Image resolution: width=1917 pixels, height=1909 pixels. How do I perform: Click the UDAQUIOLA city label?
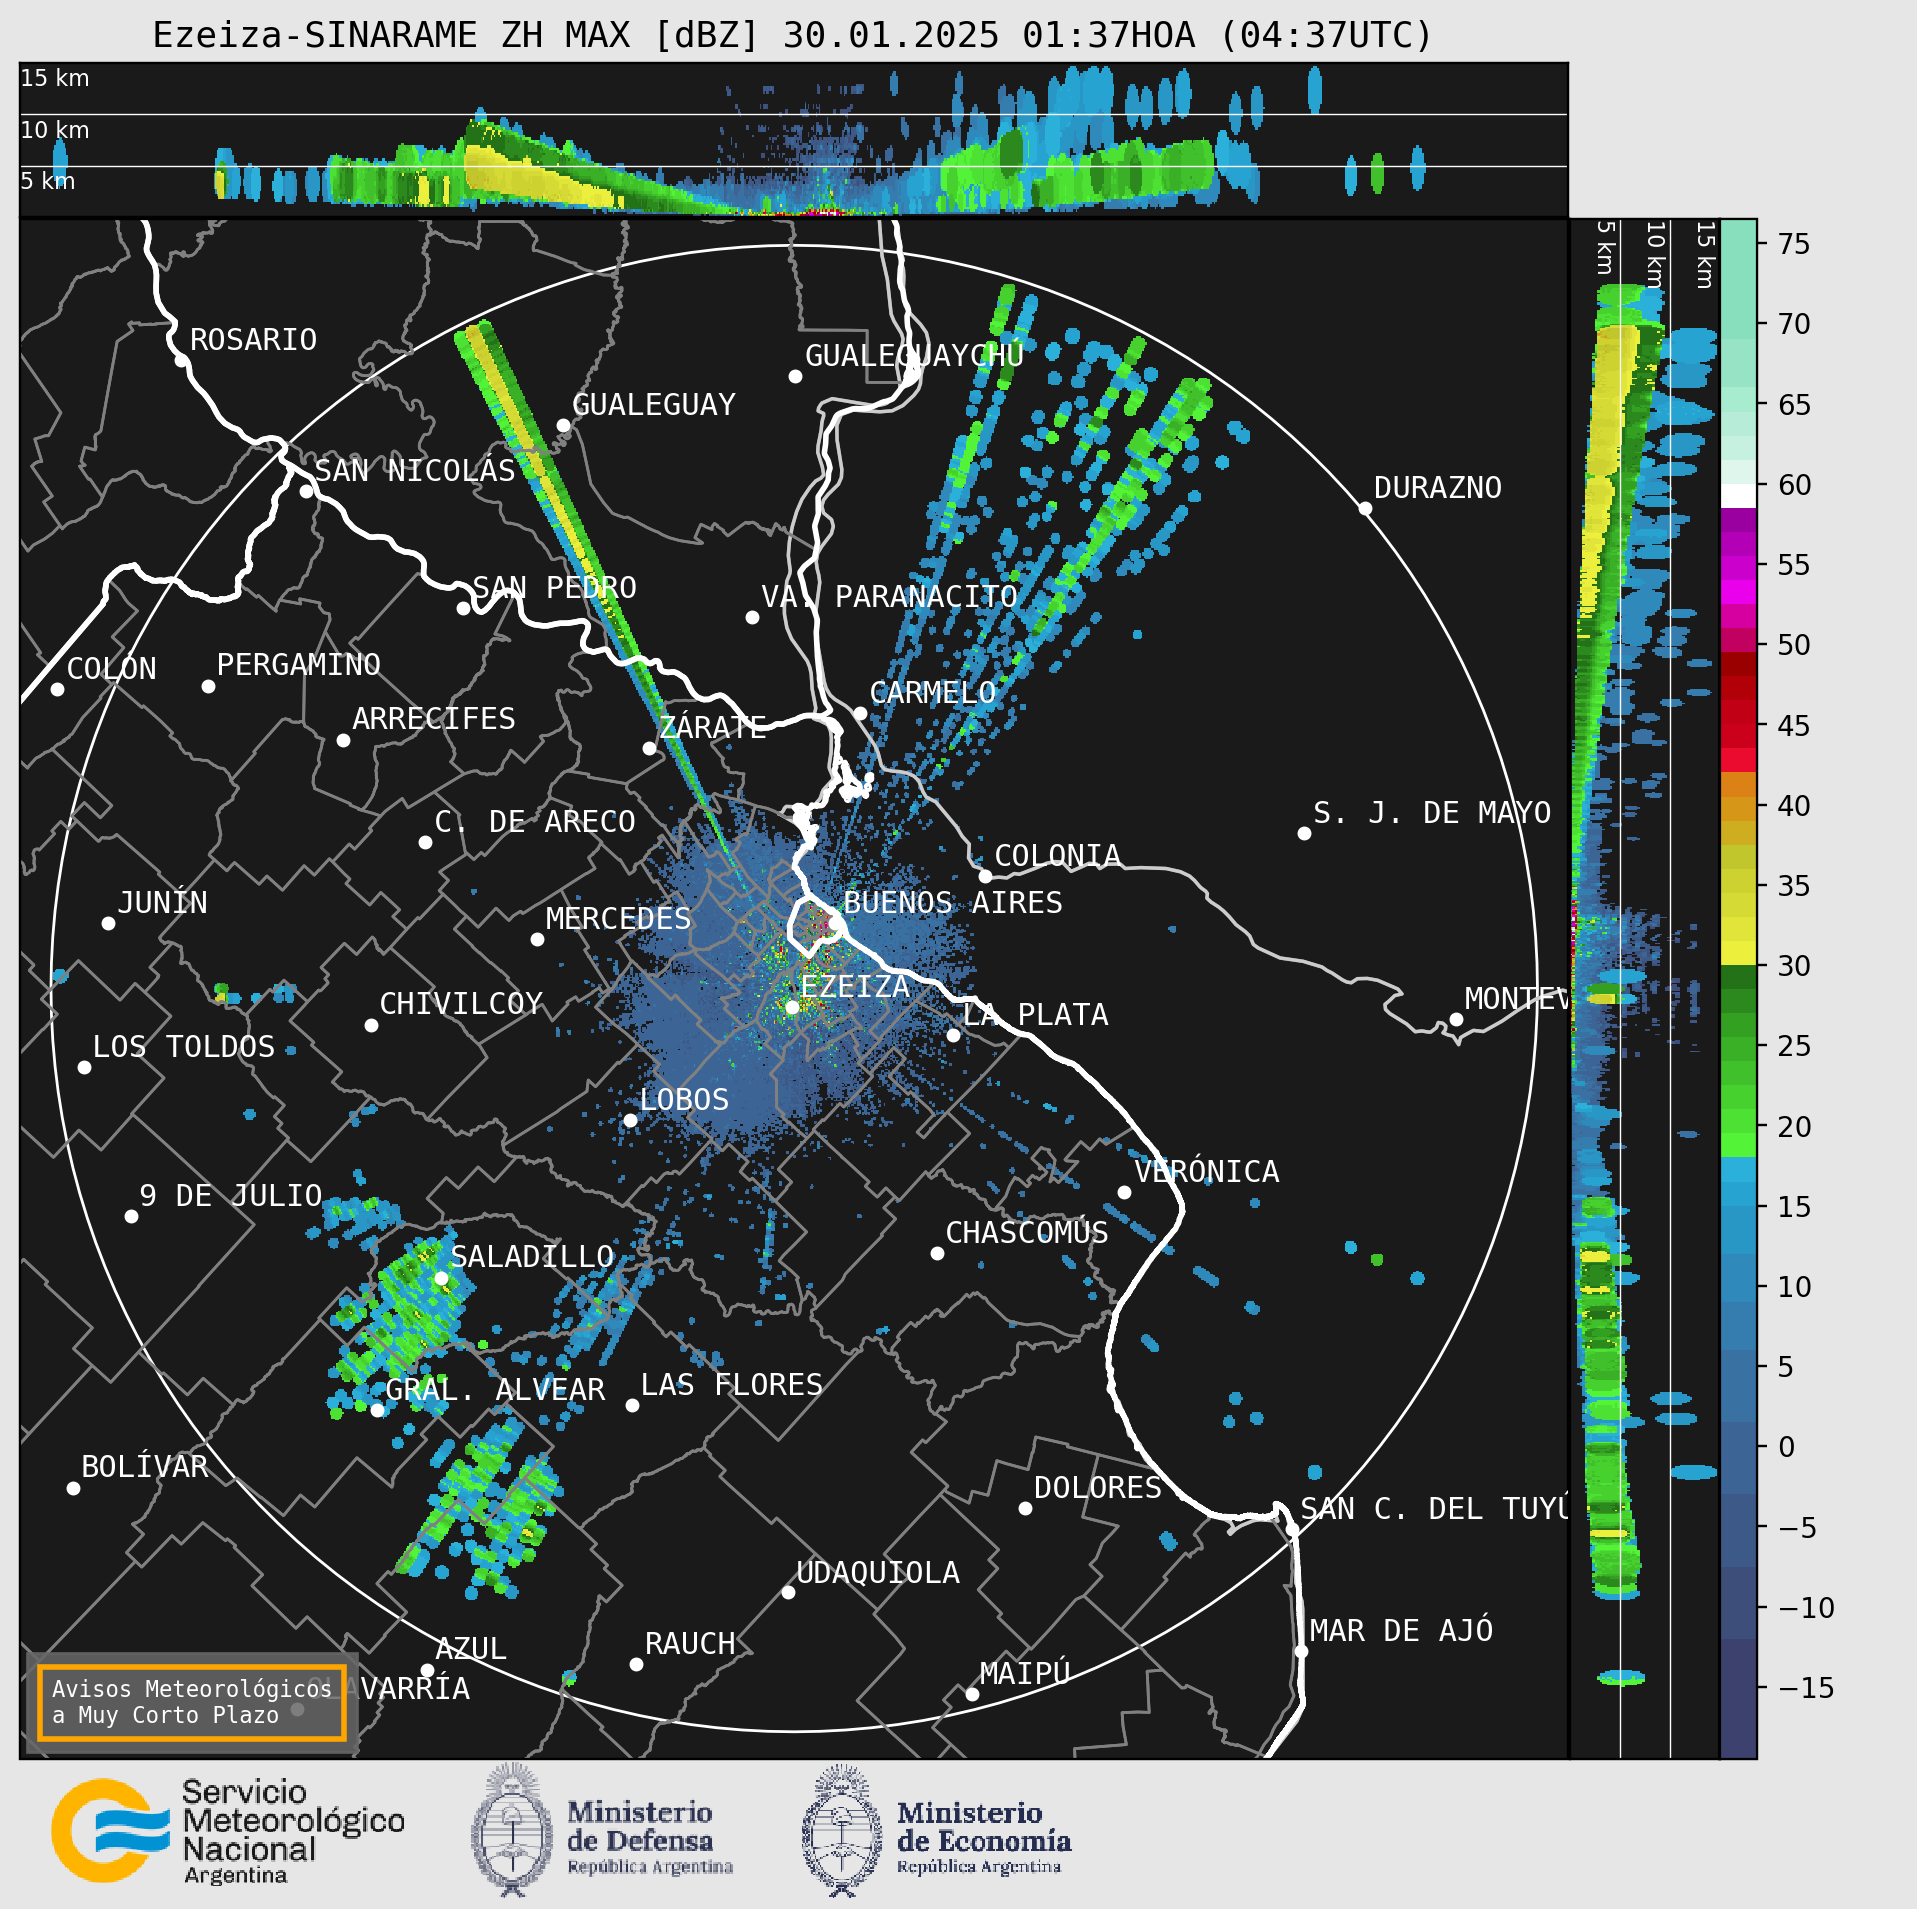pos(877,1573)
